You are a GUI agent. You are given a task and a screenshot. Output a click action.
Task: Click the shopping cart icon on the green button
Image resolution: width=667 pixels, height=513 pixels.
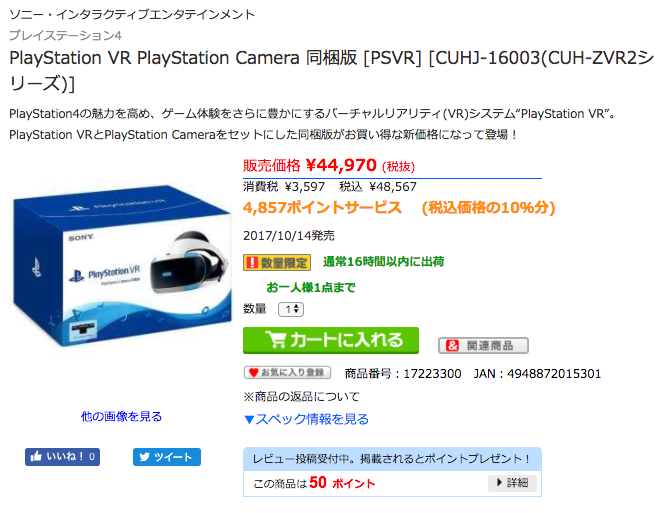tap(276, 339)
